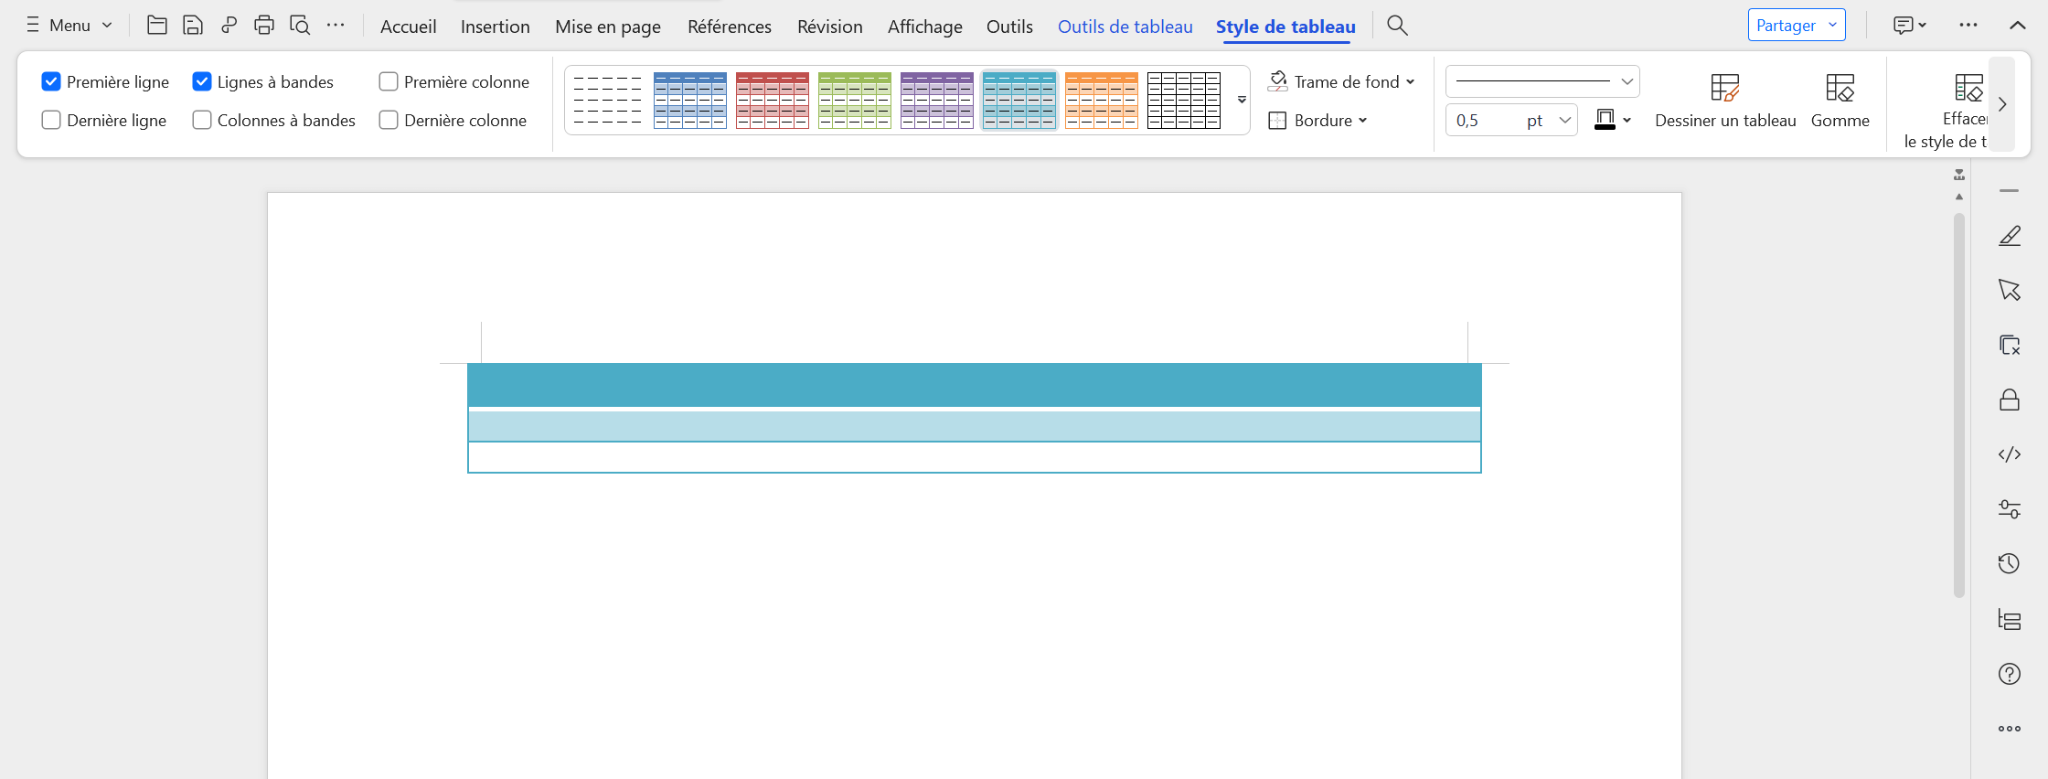Click the print icon
Image resolution: width=2048 pixels, height=779 pixels.
(x=264, y=25)
